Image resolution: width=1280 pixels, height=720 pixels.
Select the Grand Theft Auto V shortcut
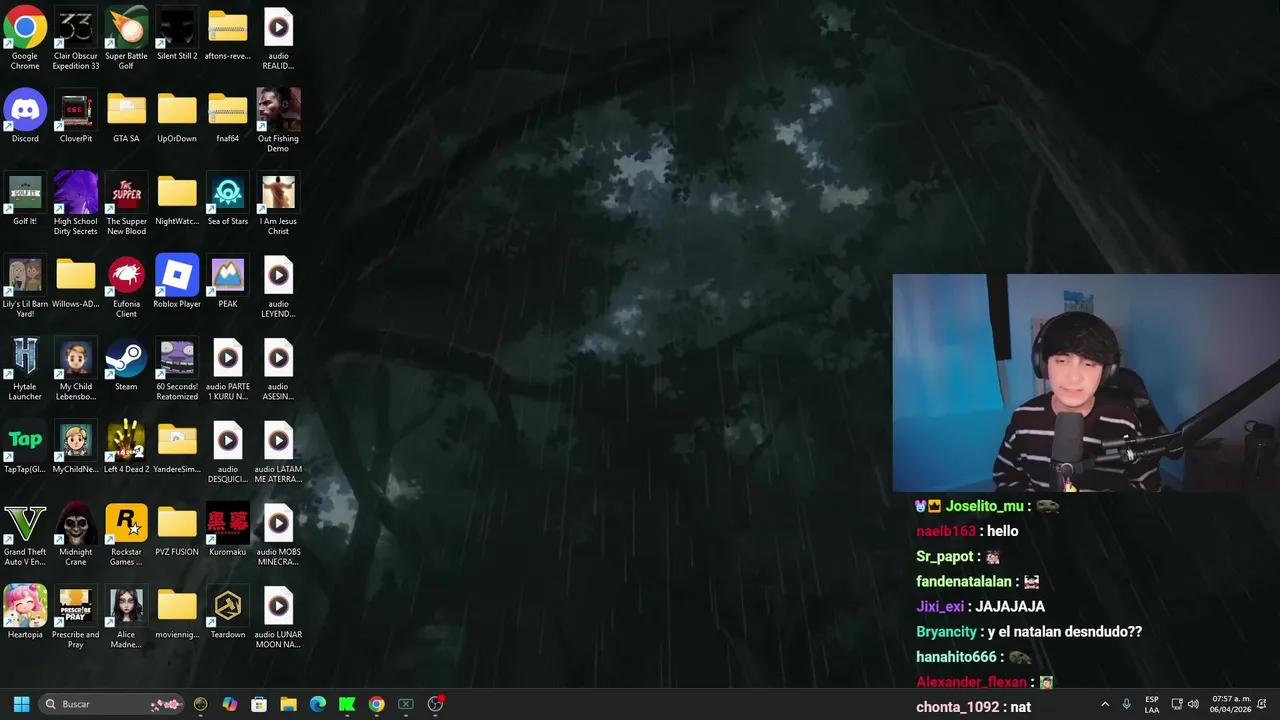[25, 535]
